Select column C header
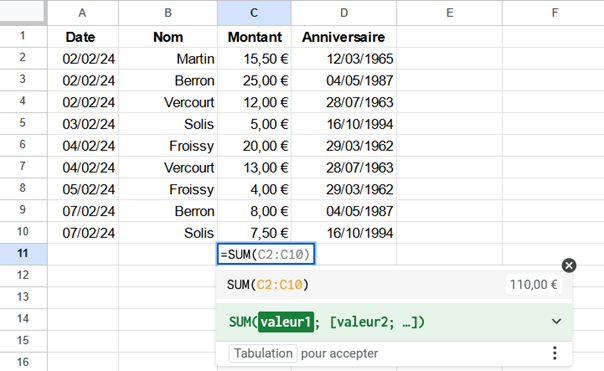This screenshot has width=604, height=371. coord(254,13)
